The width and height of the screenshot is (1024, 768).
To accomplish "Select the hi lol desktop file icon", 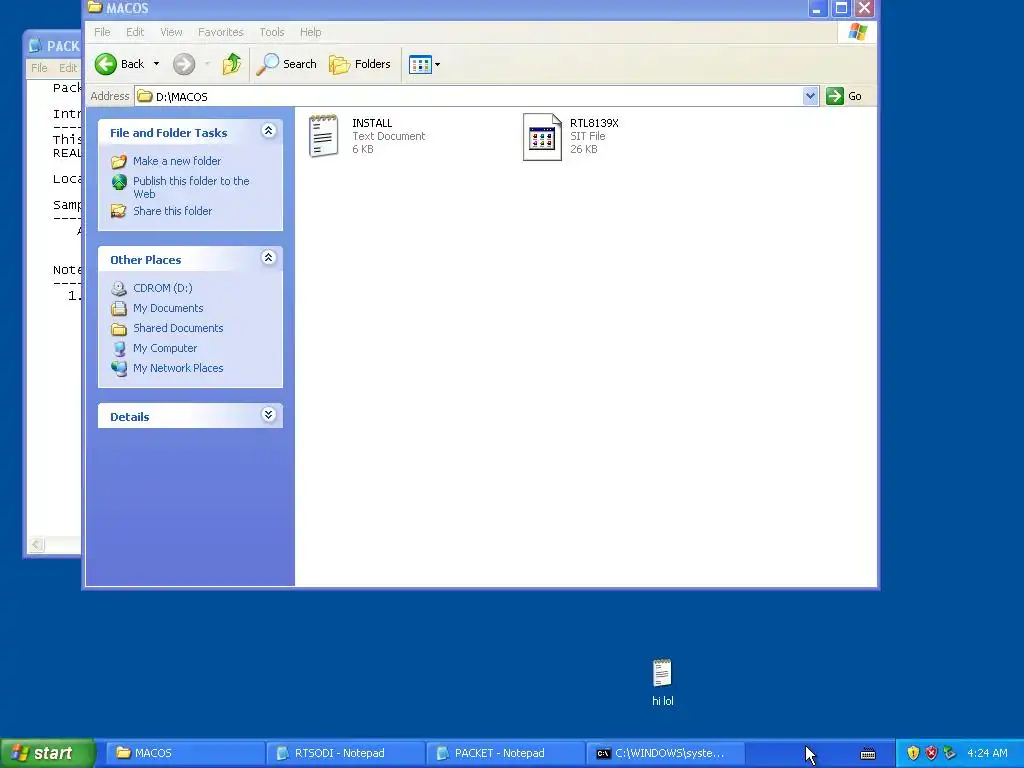I will point(662,673).
